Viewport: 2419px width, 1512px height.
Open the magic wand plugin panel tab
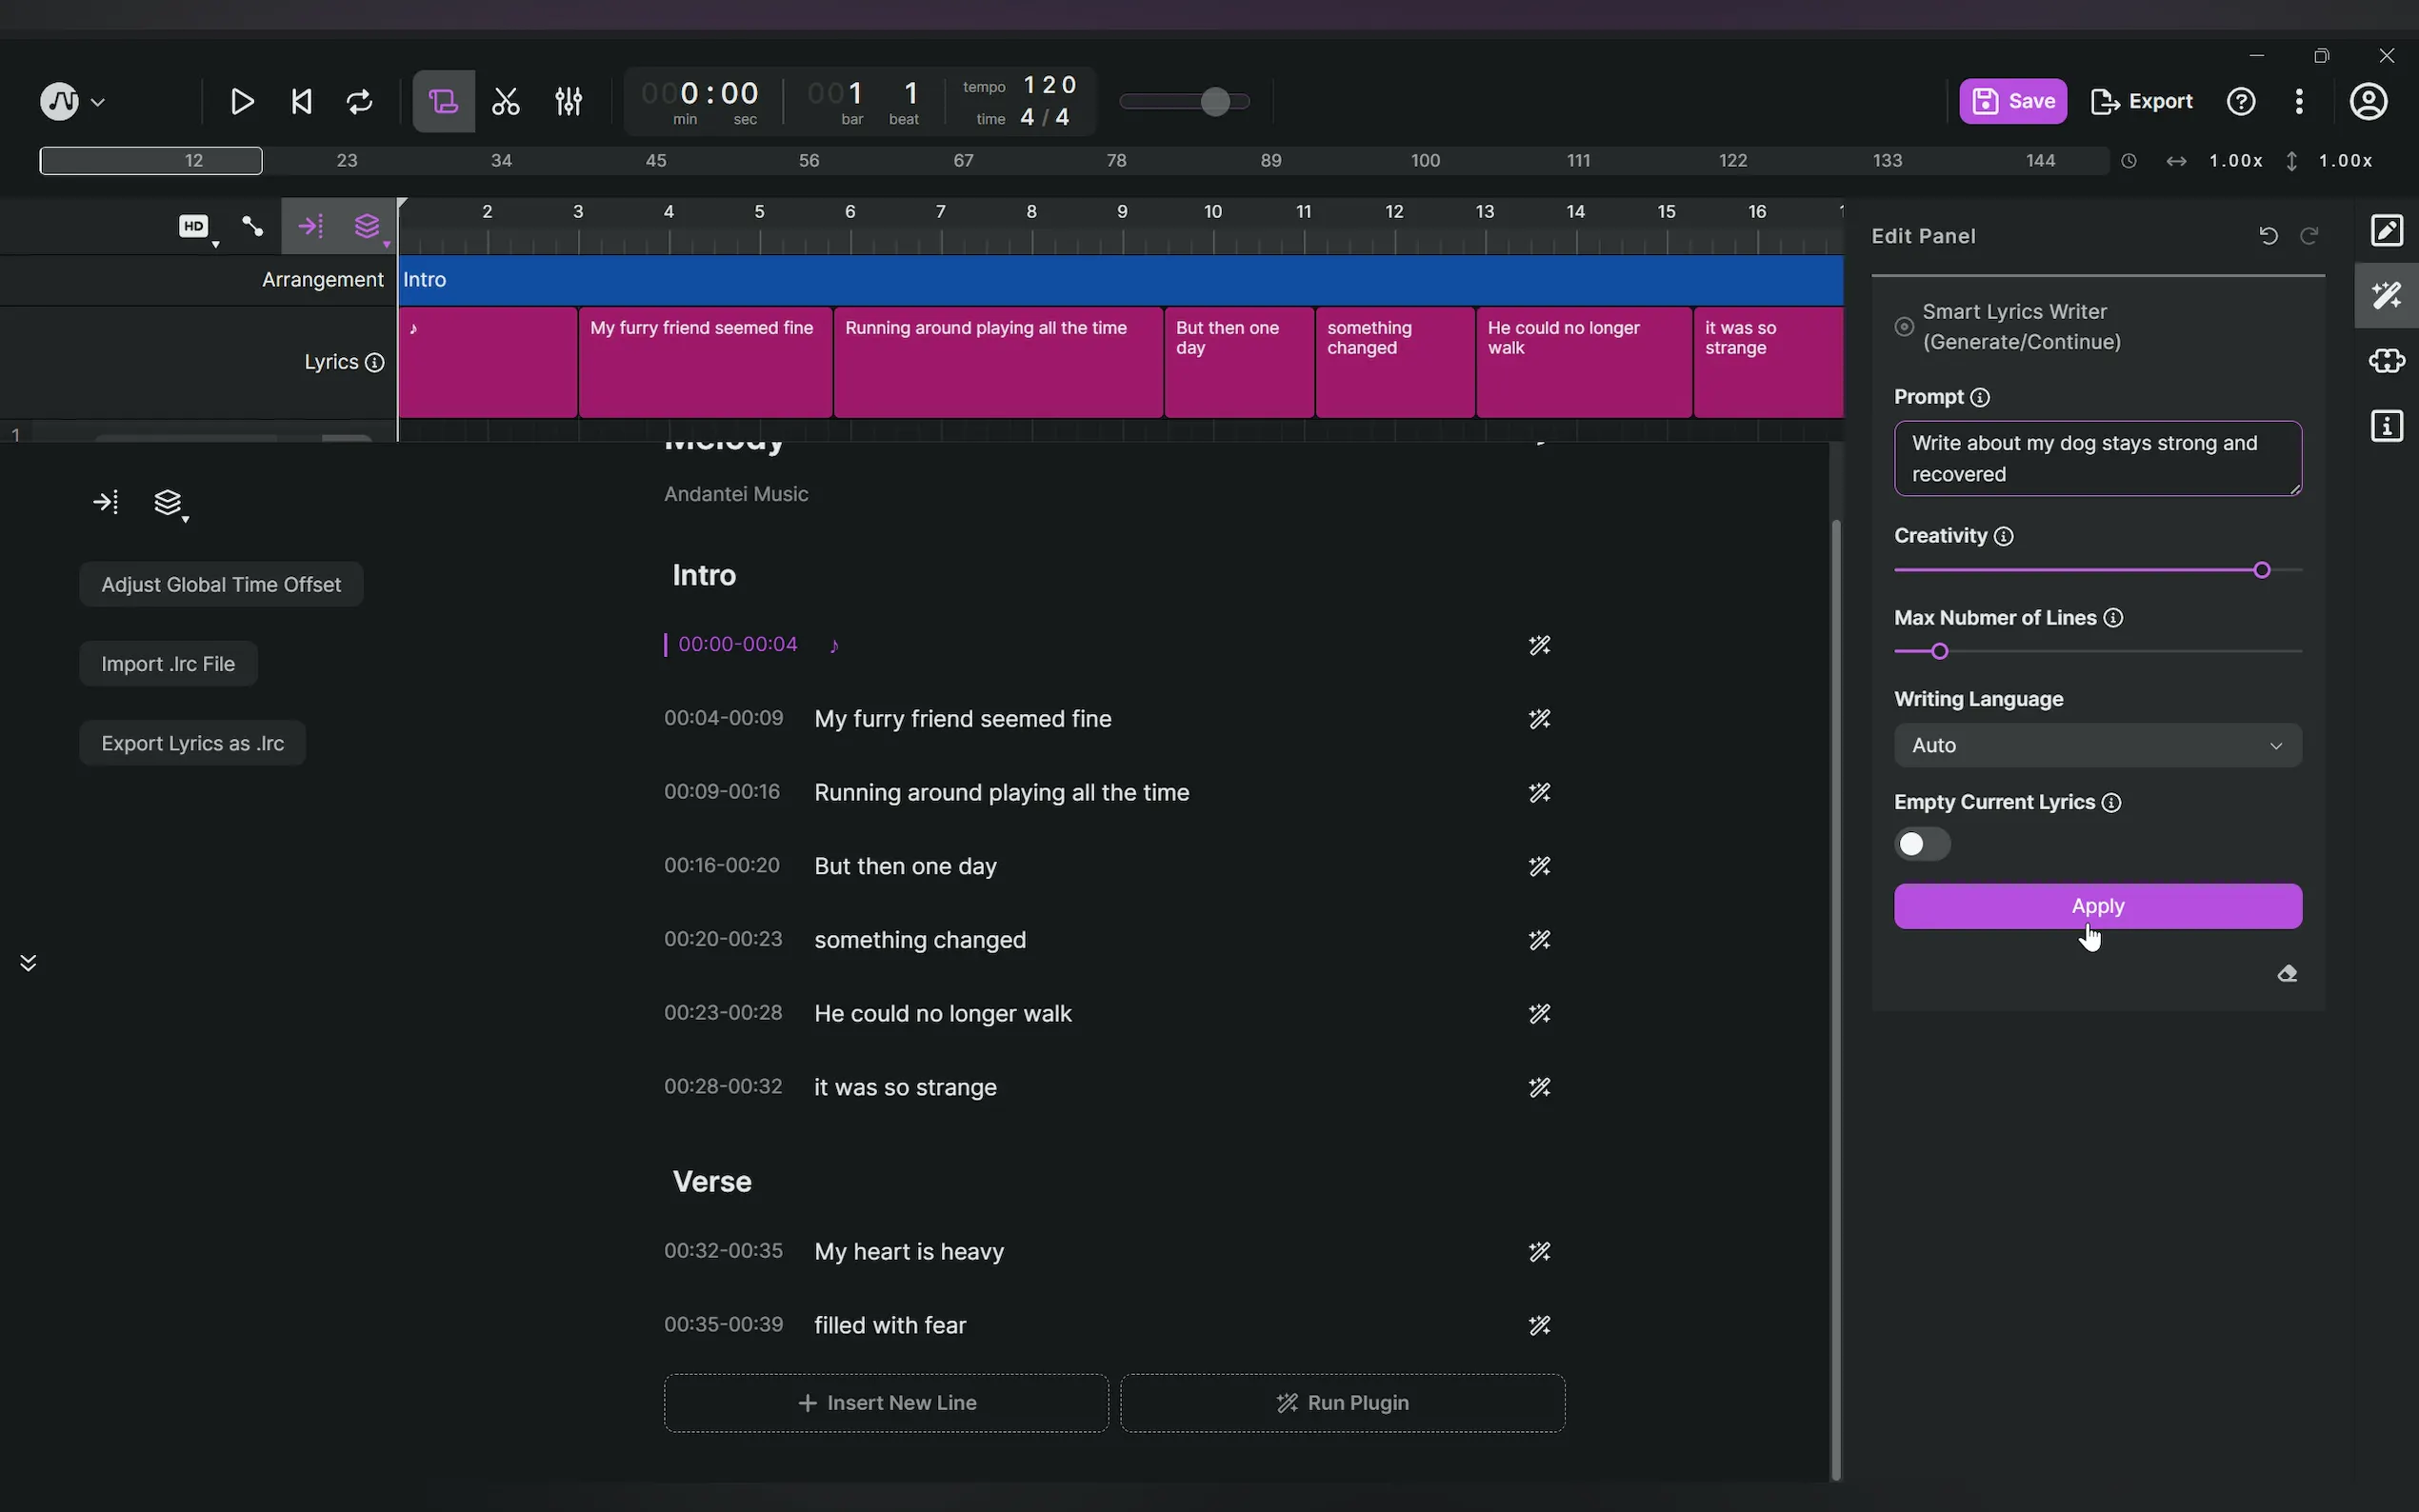(x=2386, y=295)
